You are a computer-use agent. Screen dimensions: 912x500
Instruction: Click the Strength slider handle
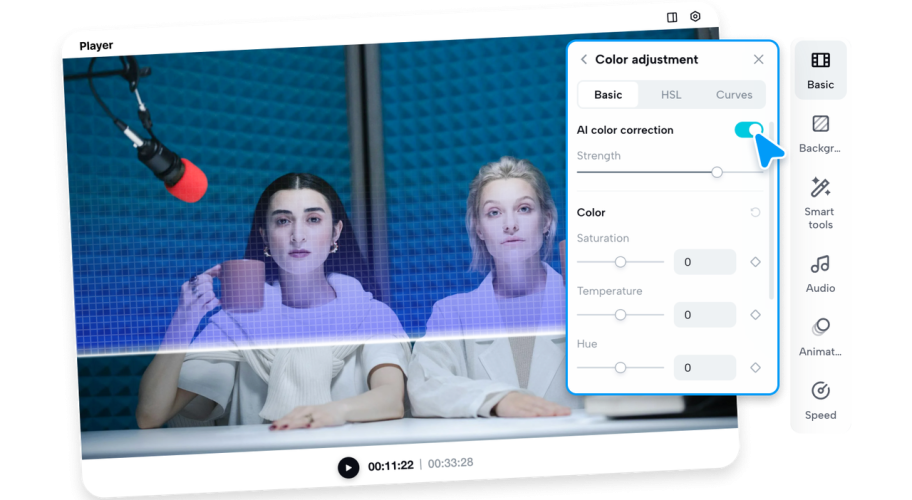click(x=717, y=173)
